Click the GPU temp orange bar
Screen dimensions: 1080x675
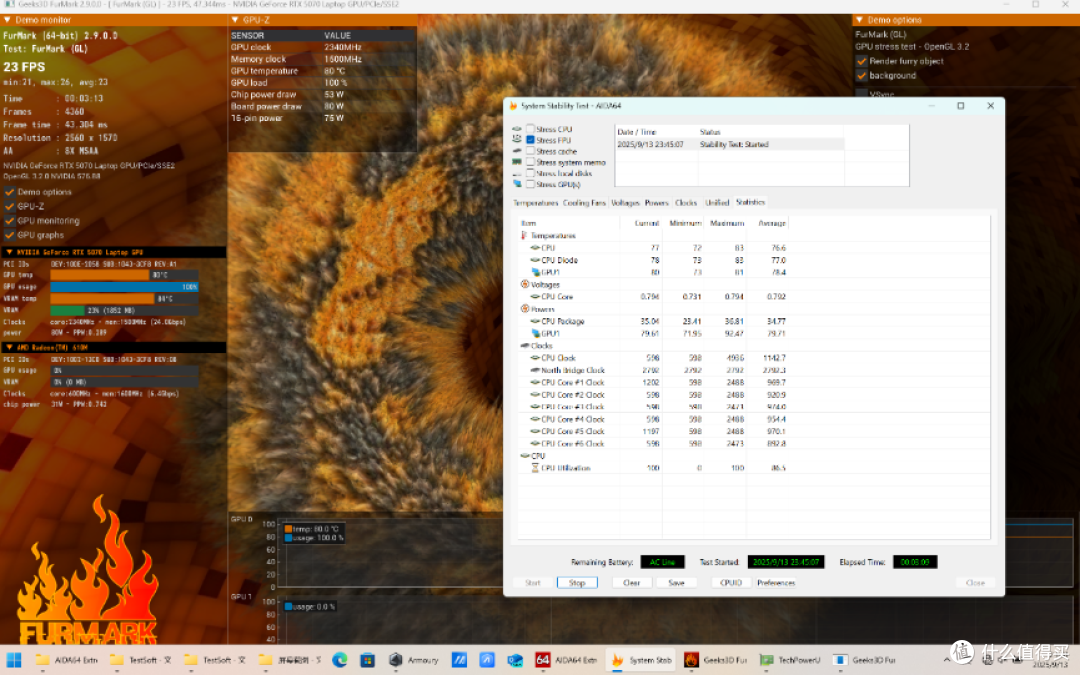100,275
